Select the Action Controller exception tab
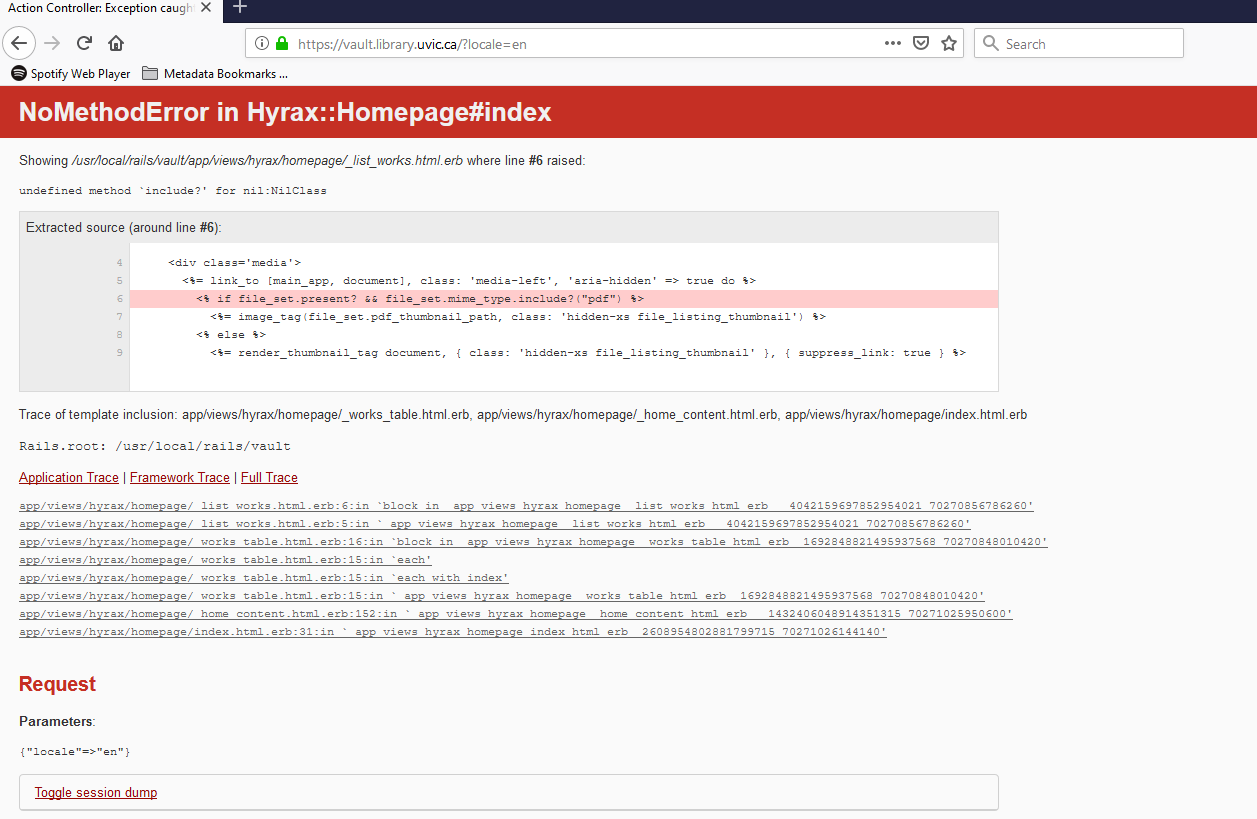 coord(109,9)
